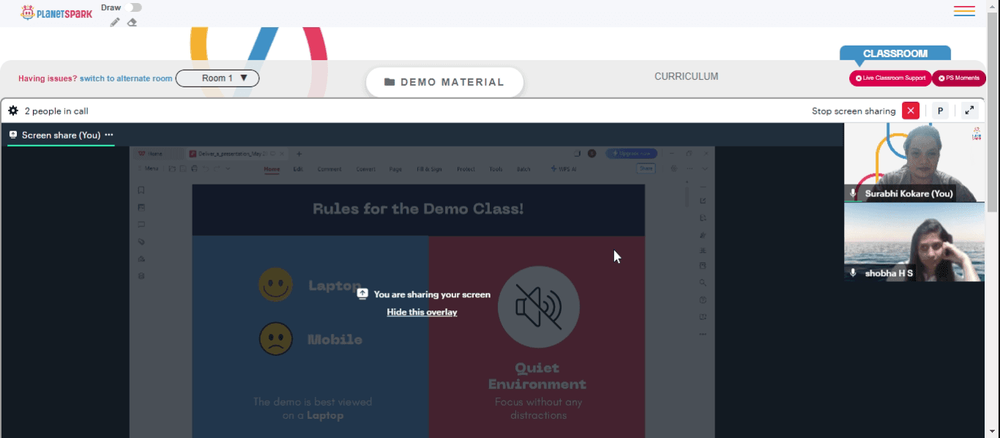Screen dimensions: 1000x438
Task: Toggle the Draw switch on
Action: 133,8
